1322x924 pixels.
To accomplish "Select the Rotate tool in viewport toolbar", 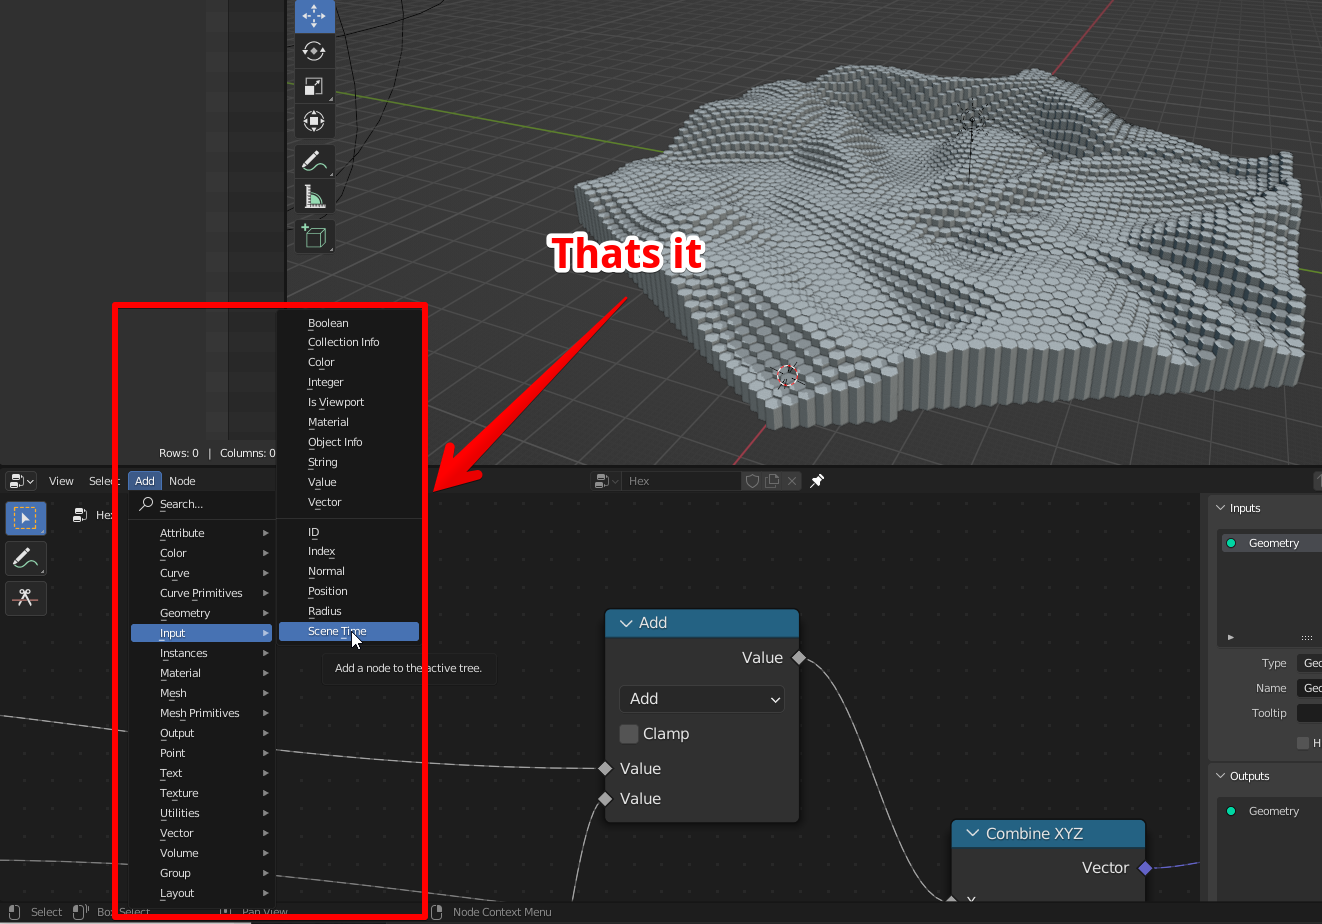I will pos(313,51).
